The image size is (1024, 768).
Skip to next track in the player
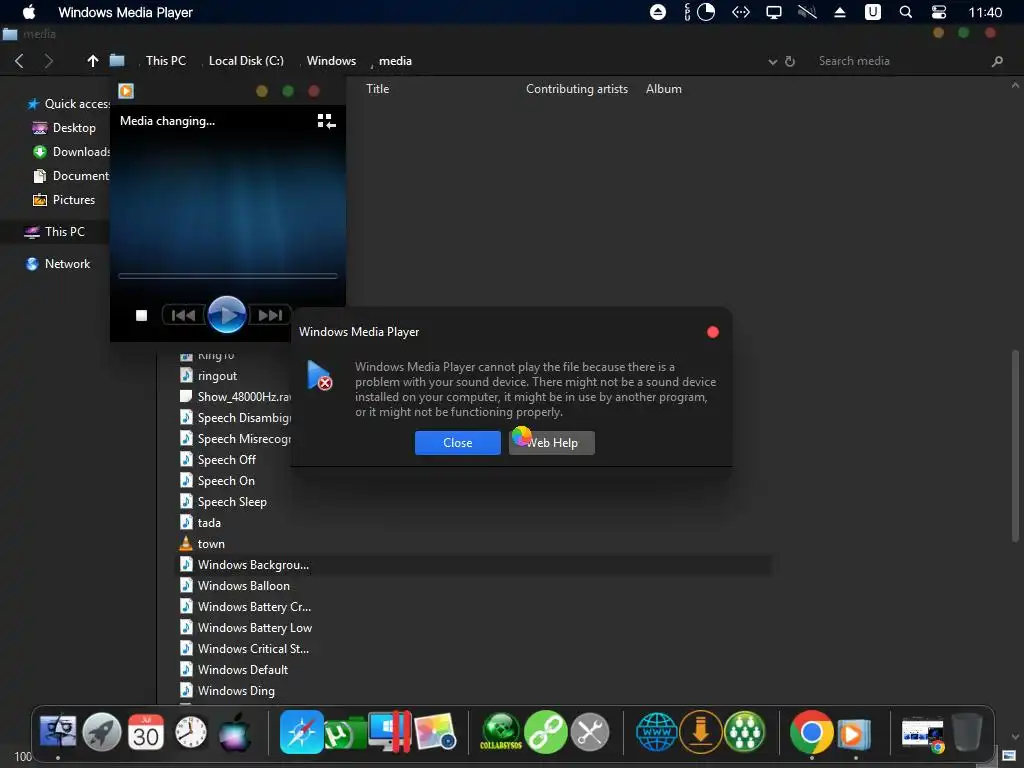pyautogui.click(x=270, y=315)
